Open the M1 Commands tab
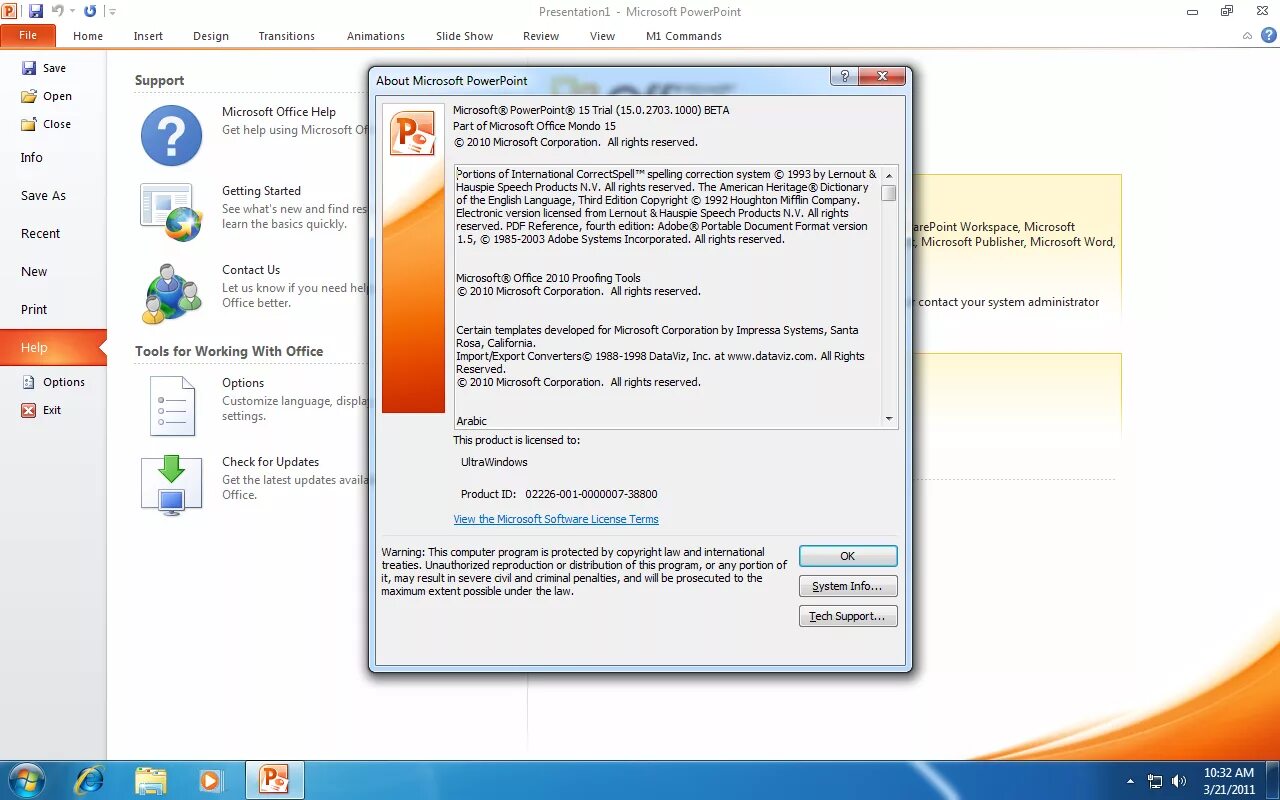The image size is (1280, 800). coord(684,36)
